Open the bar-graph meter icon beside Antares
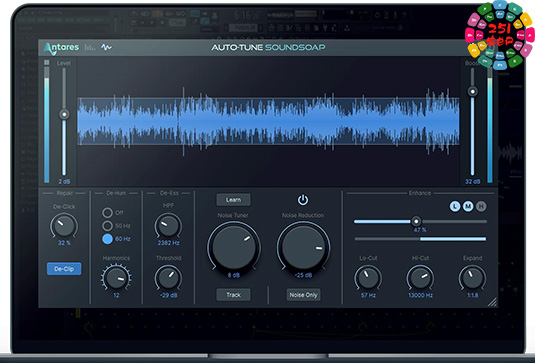Viewport: 535px width, 363px height. click(90, 47)
